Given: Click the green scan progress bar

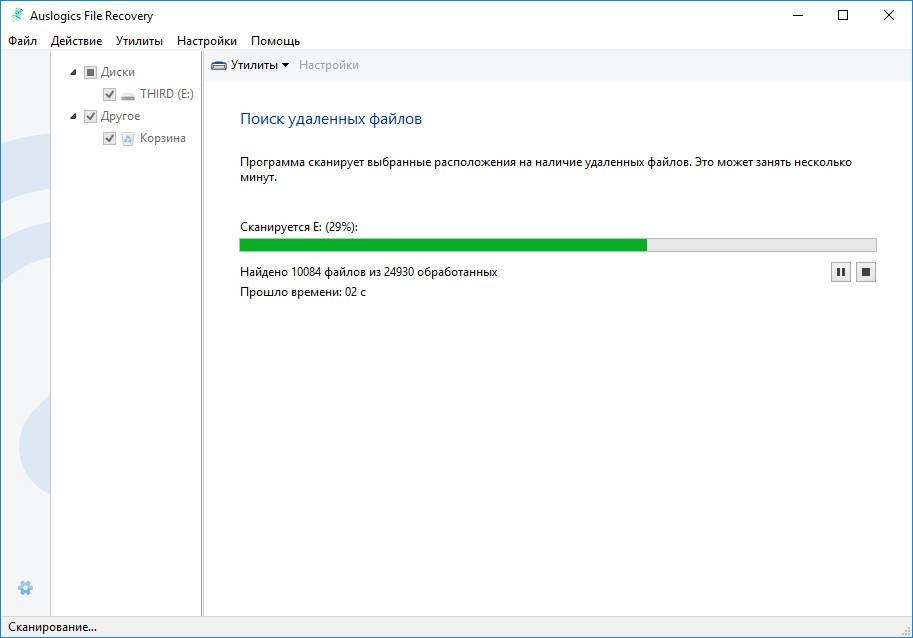Looking at the screenshot, I should click(x=558, y=245).
